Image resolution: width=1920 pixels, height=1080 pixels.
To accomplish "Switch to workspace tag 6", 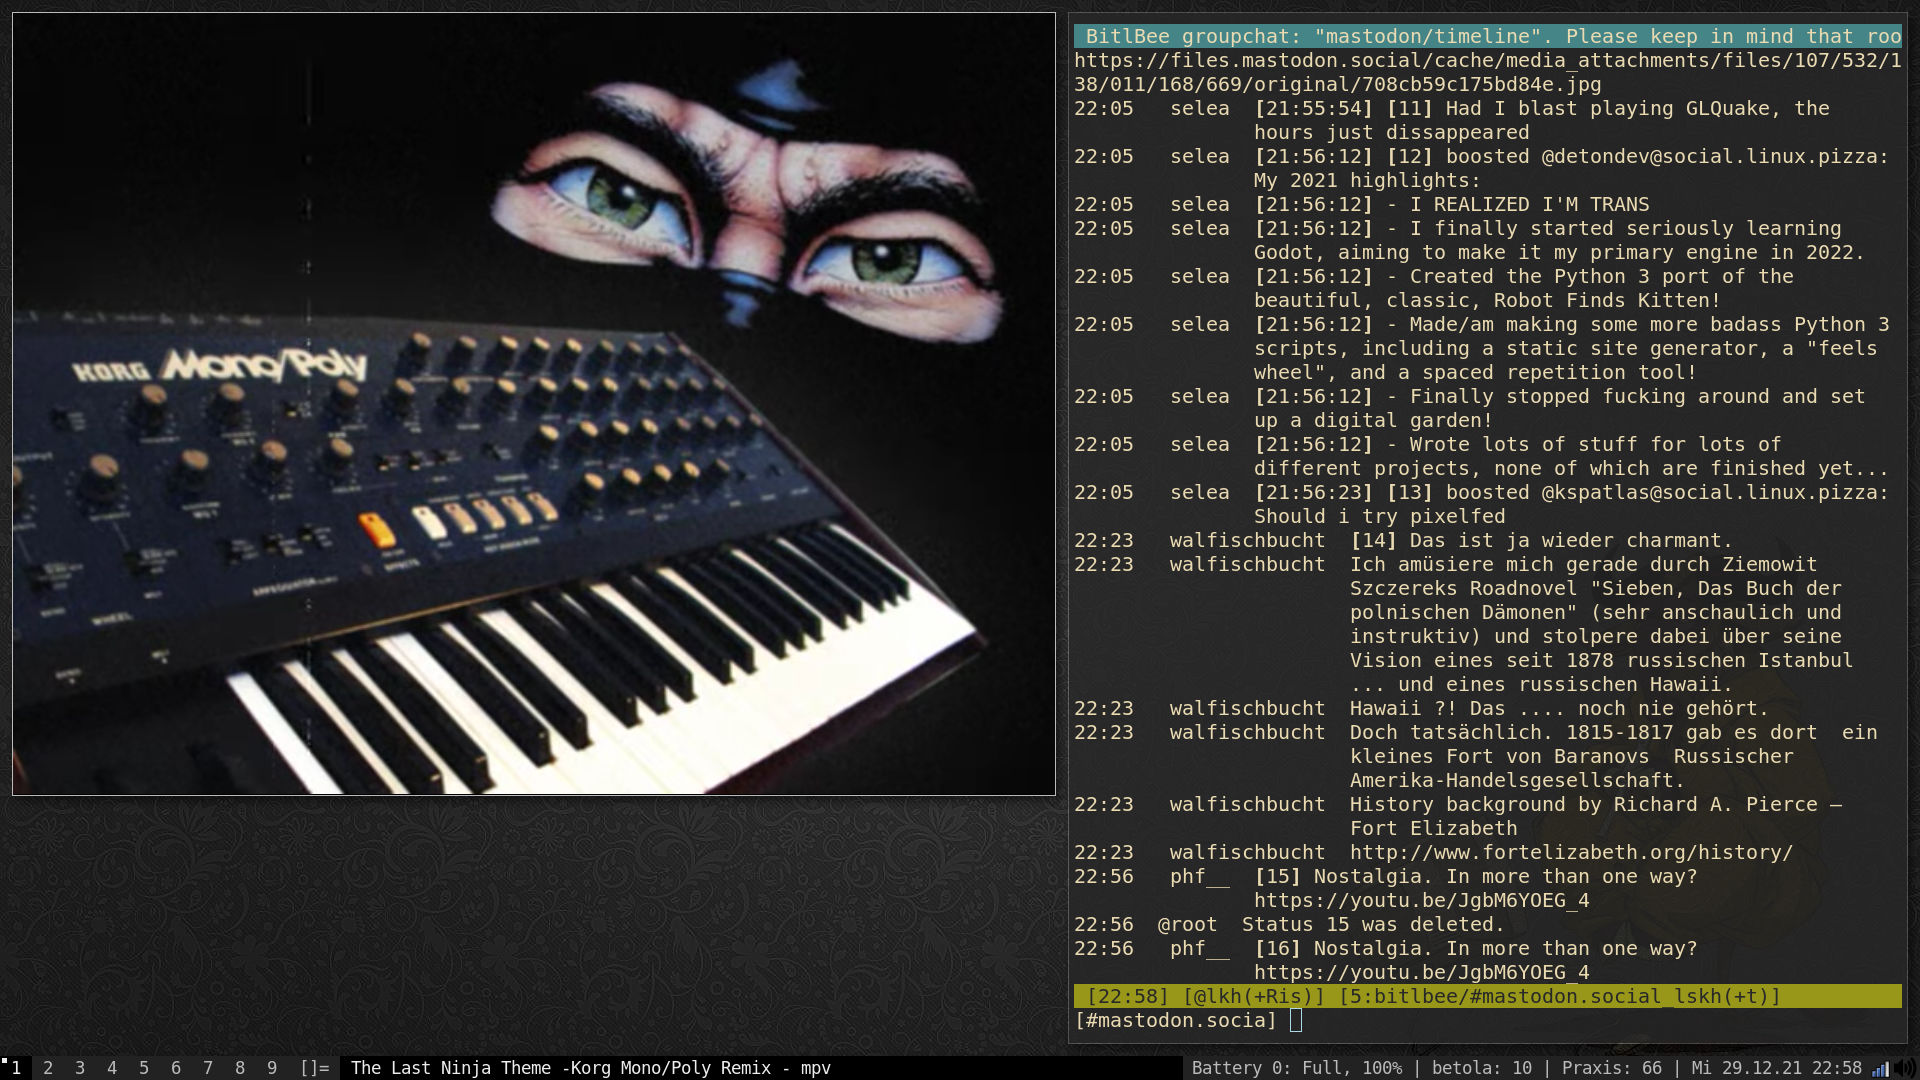I will coord(176,1068).
